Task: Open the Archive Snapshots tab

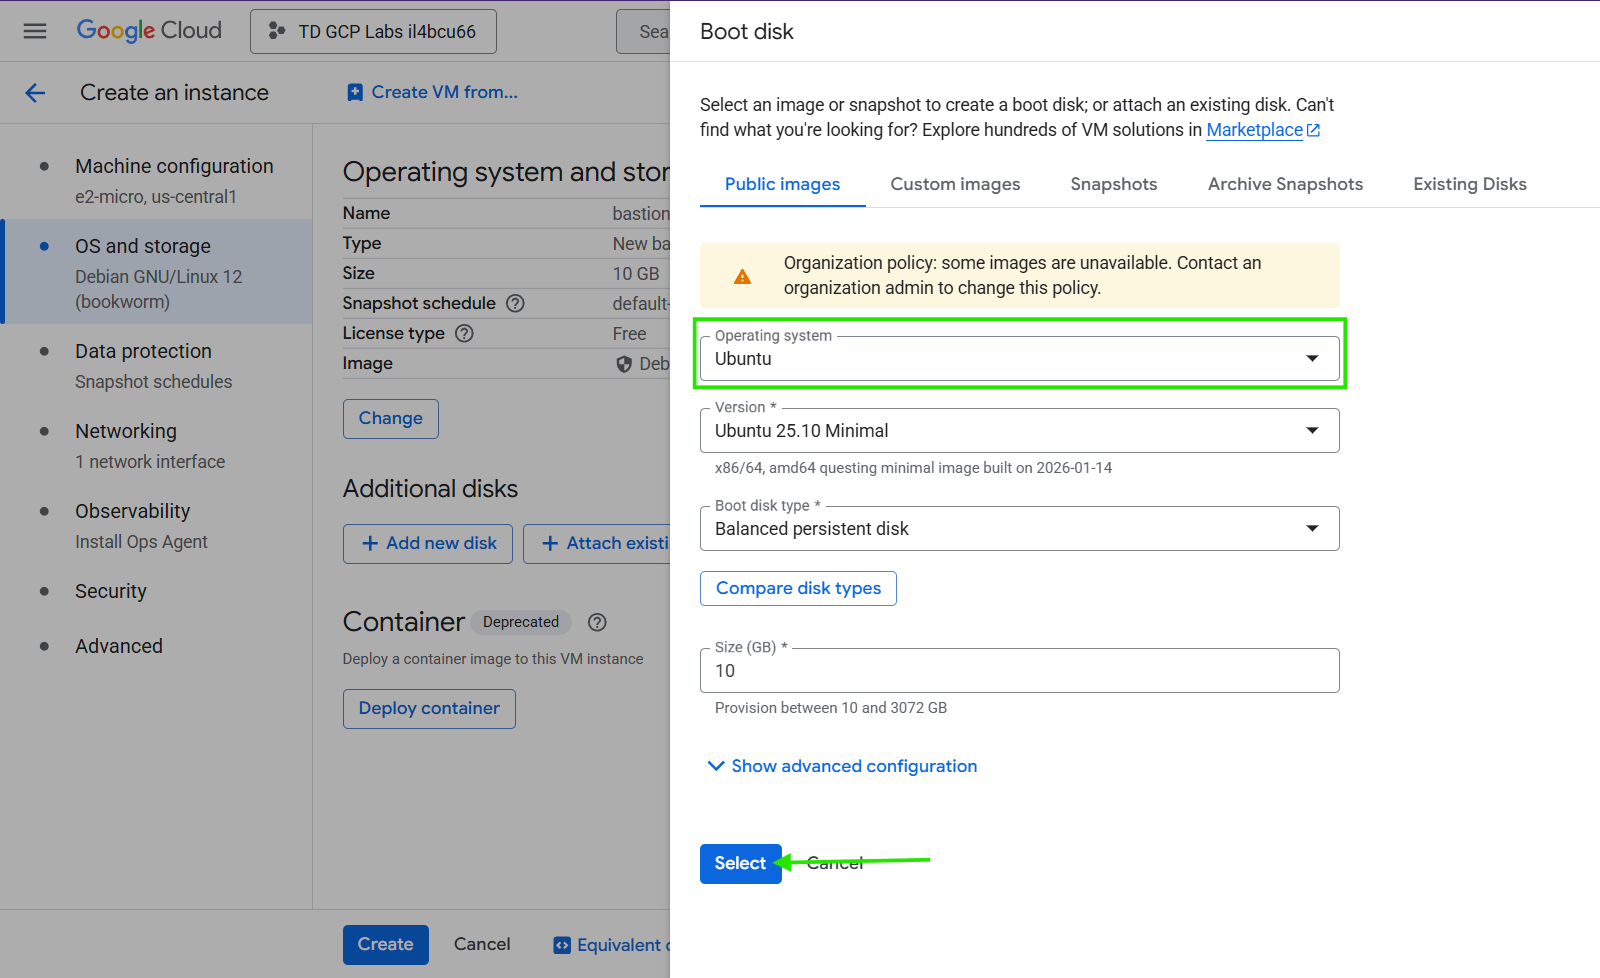Action: [1285, 184]
